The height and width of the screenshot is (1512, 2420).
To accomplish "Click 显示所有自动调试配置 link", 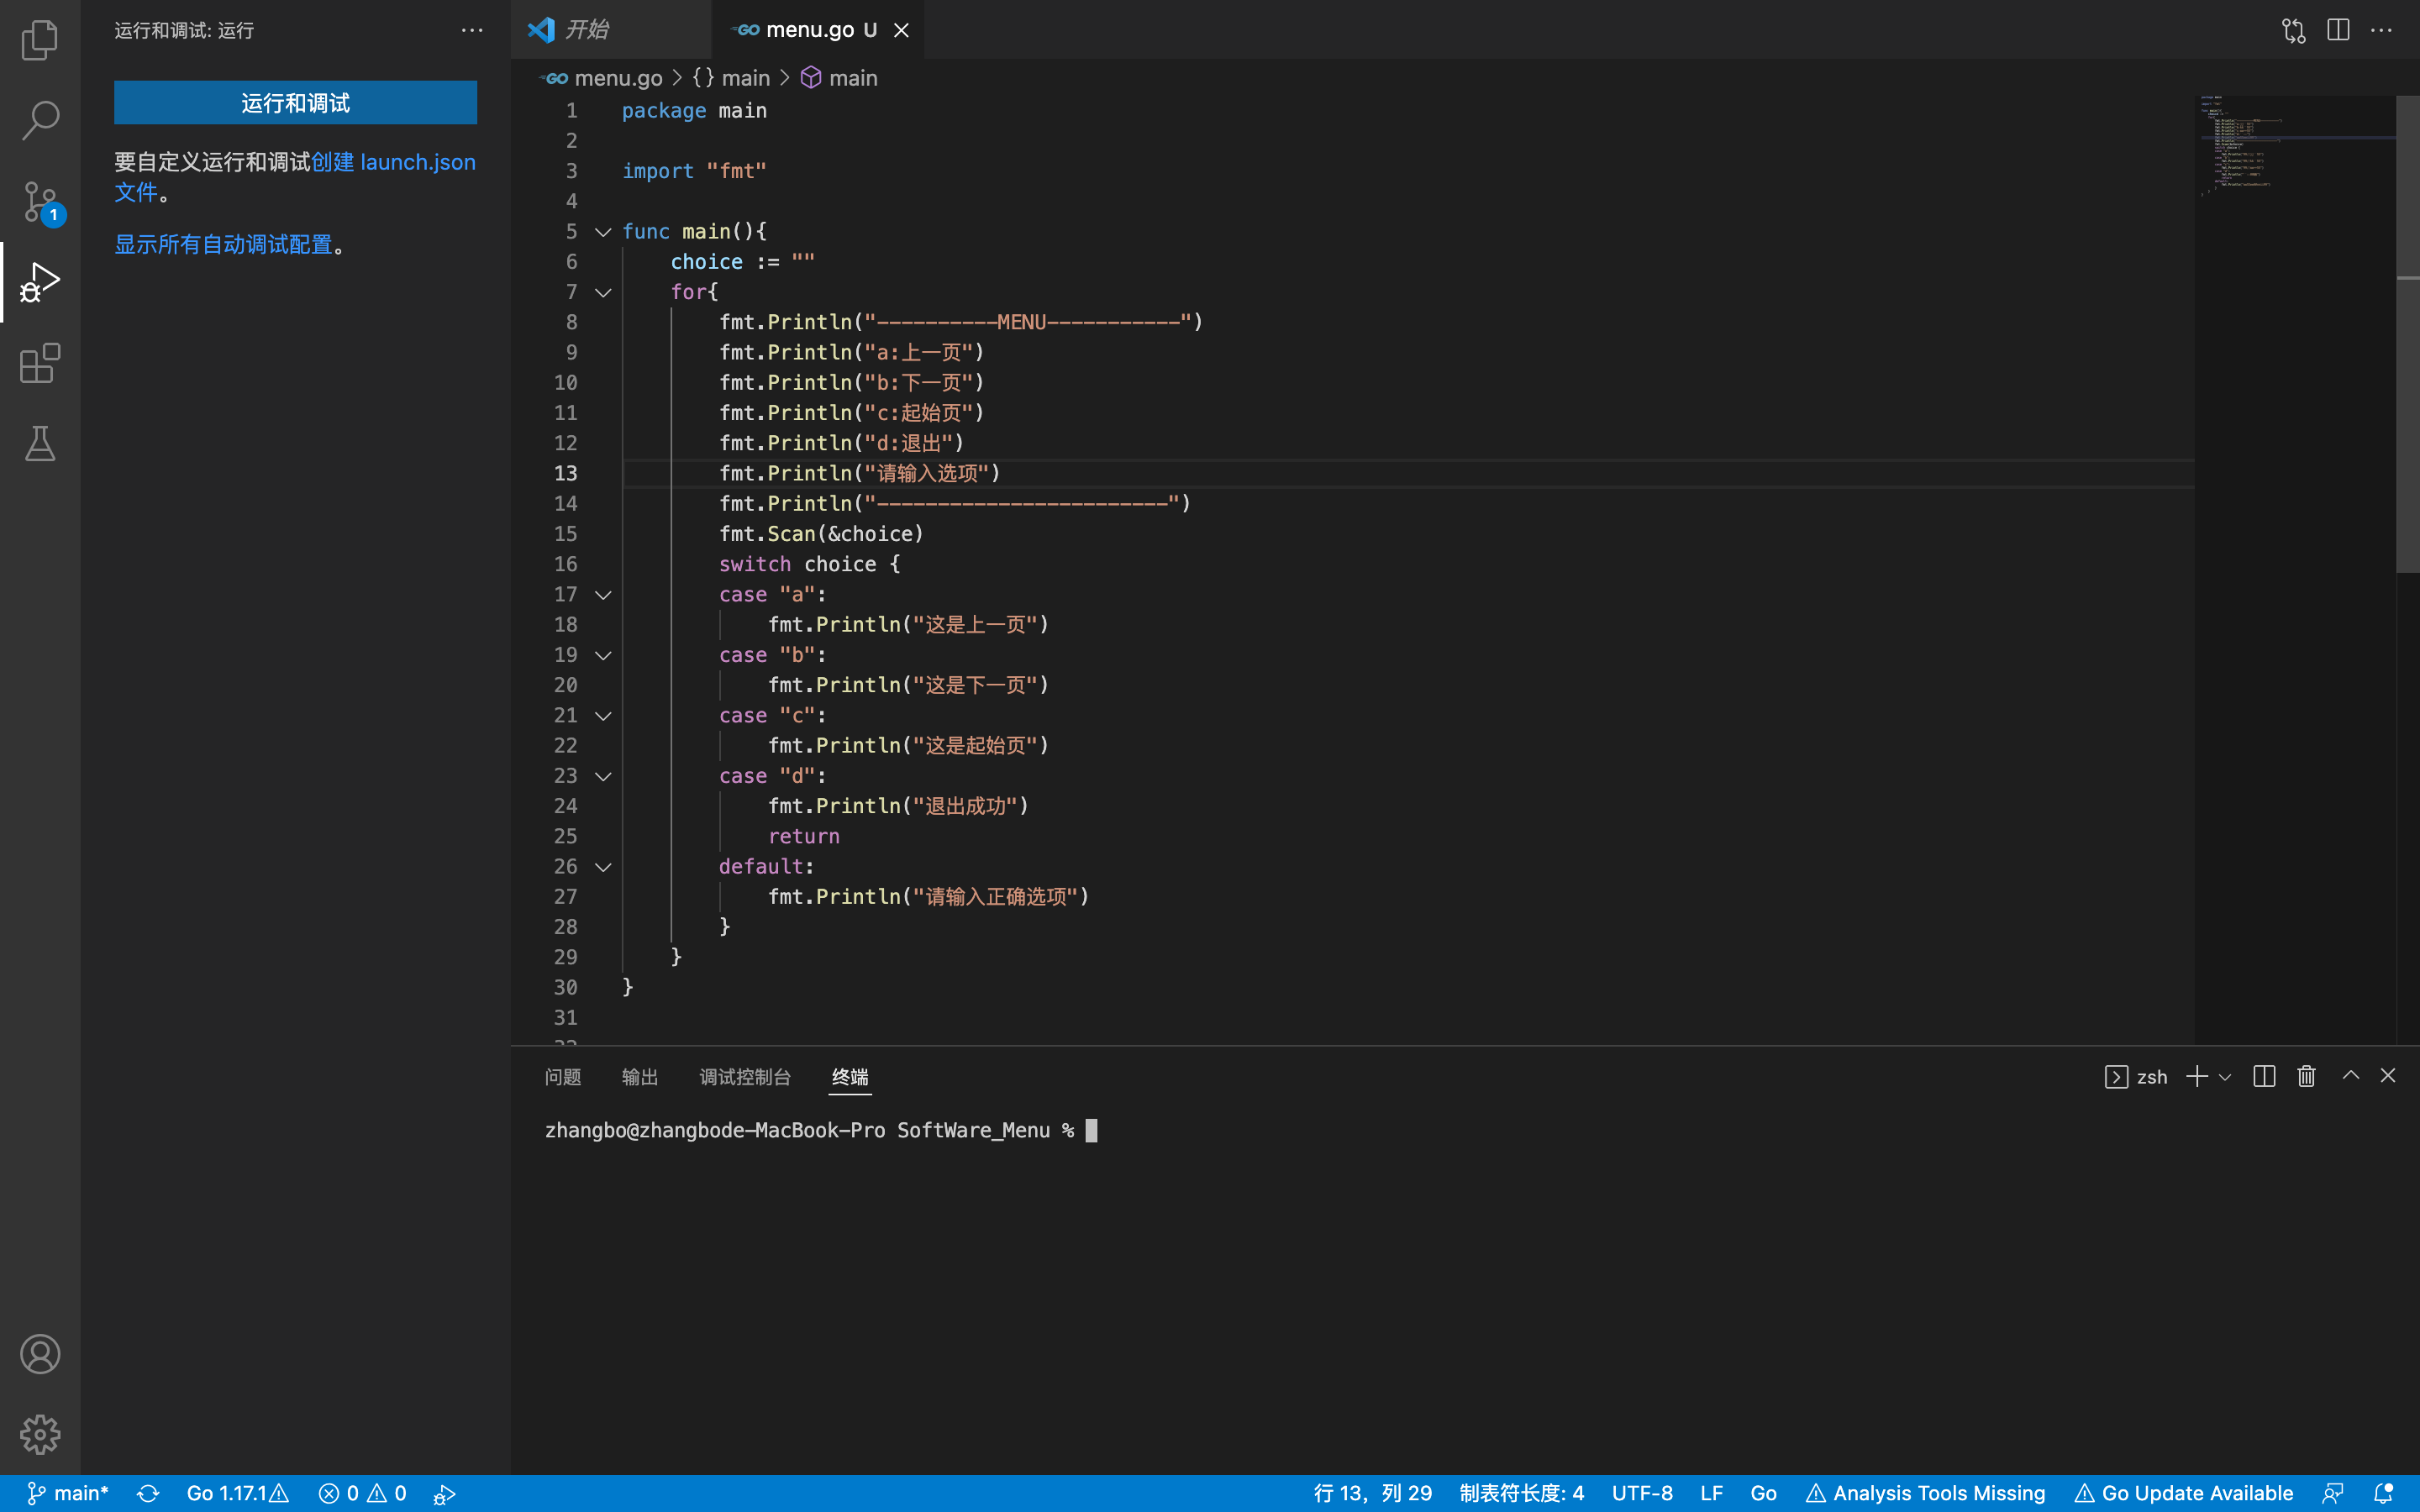I will [223, 244].
